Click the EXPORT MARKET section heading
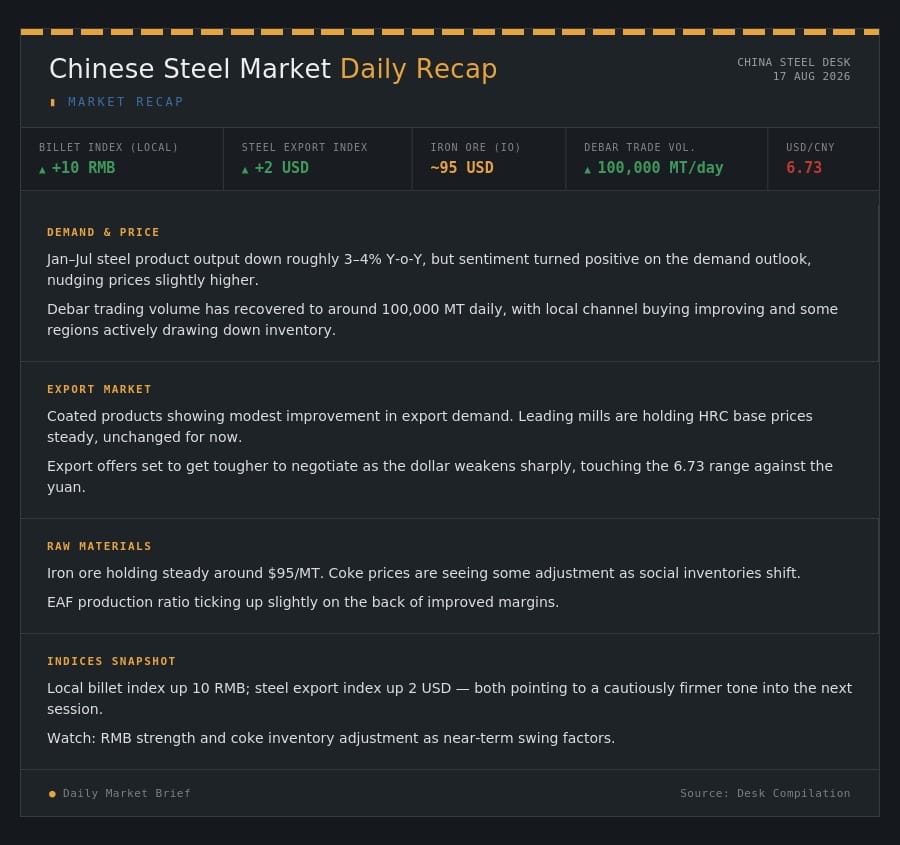 (99, 389)
